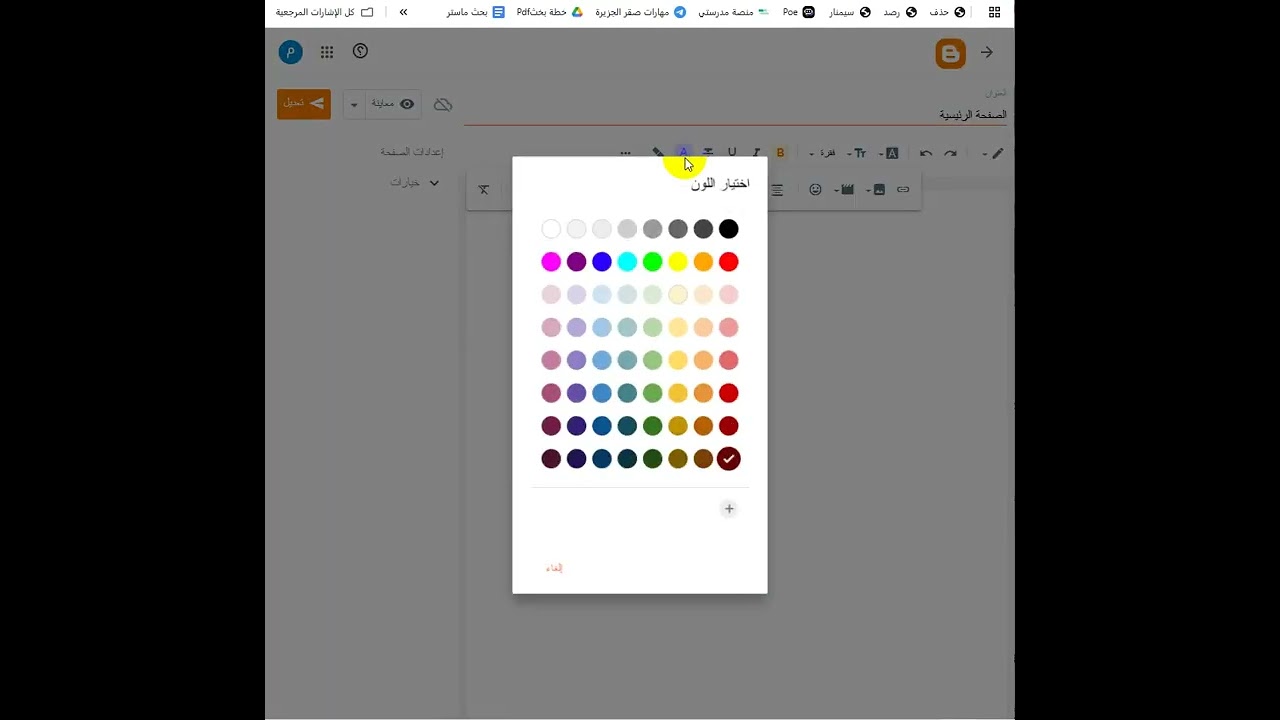Show hidden bookmarks with the » chevron

[403, 12]
